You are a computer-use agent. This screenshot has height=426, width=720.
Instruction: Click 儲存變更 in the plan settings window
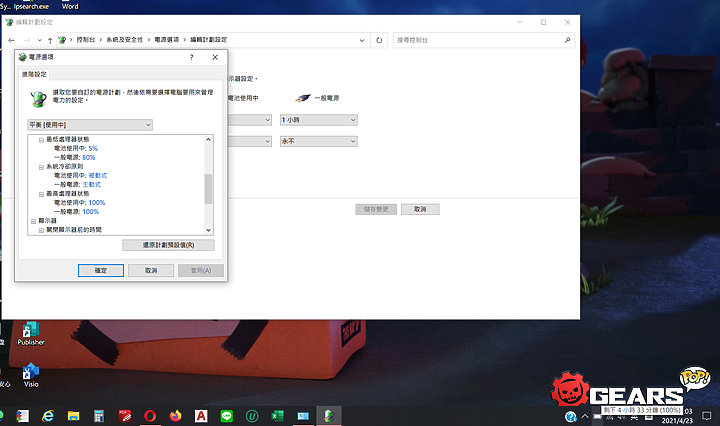click(x=376, y=209)
